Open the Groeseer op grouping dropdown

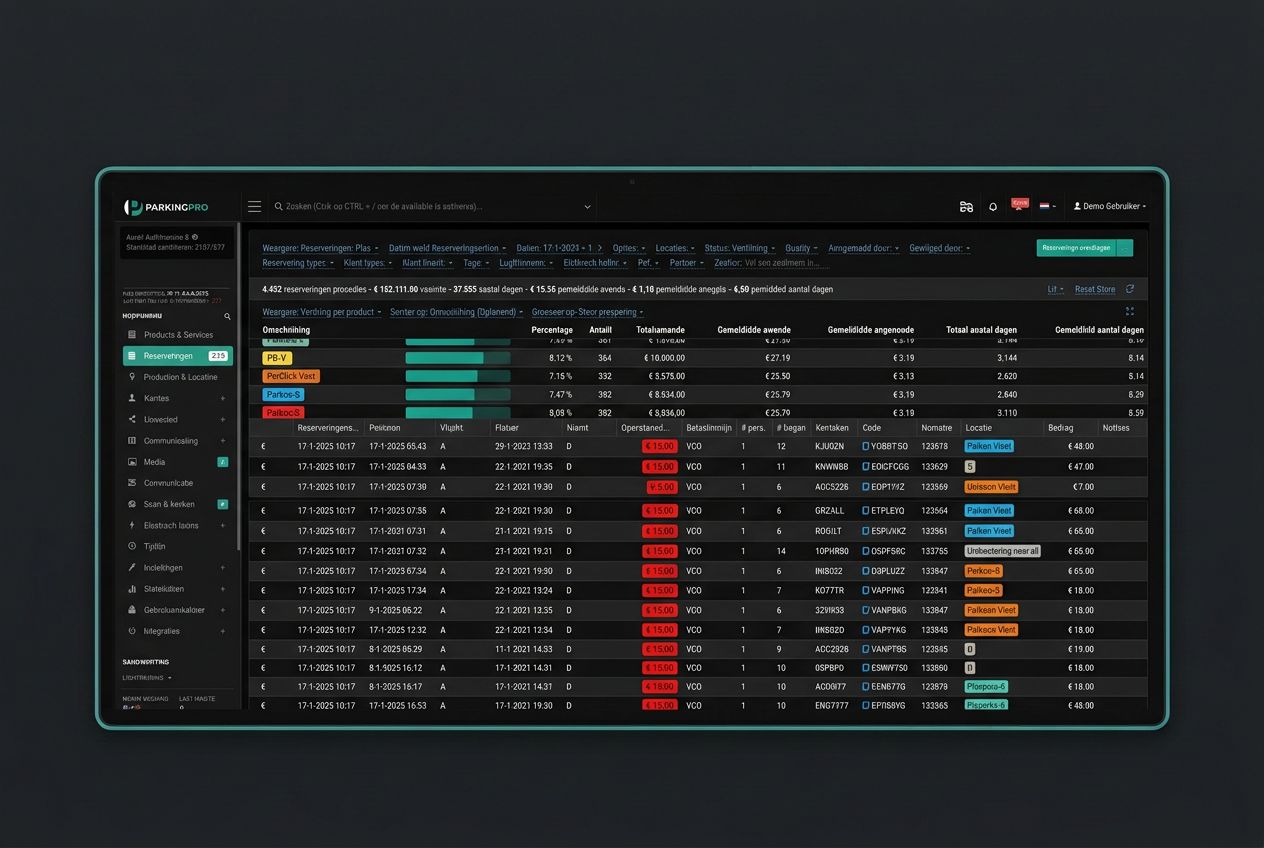[x=587, y=312]
